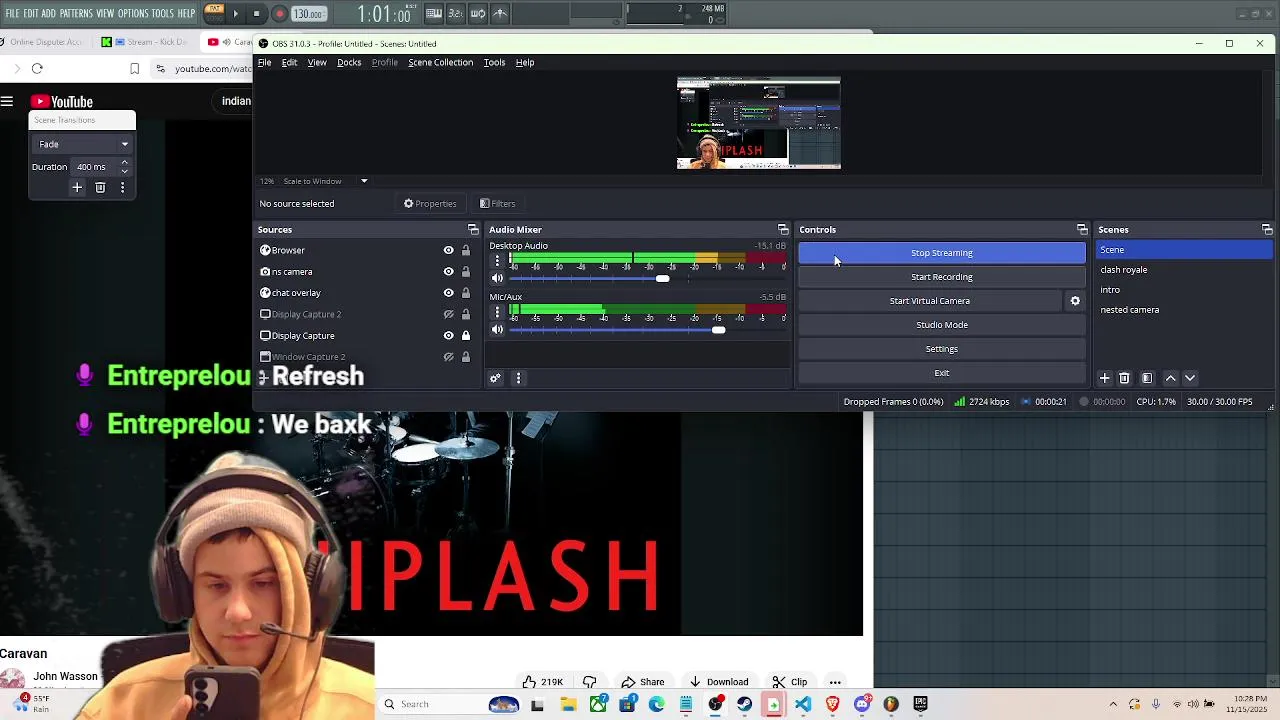1280x720 pixels.
Task: Start the Virtual Camera
Action: (x=930, y=301)
